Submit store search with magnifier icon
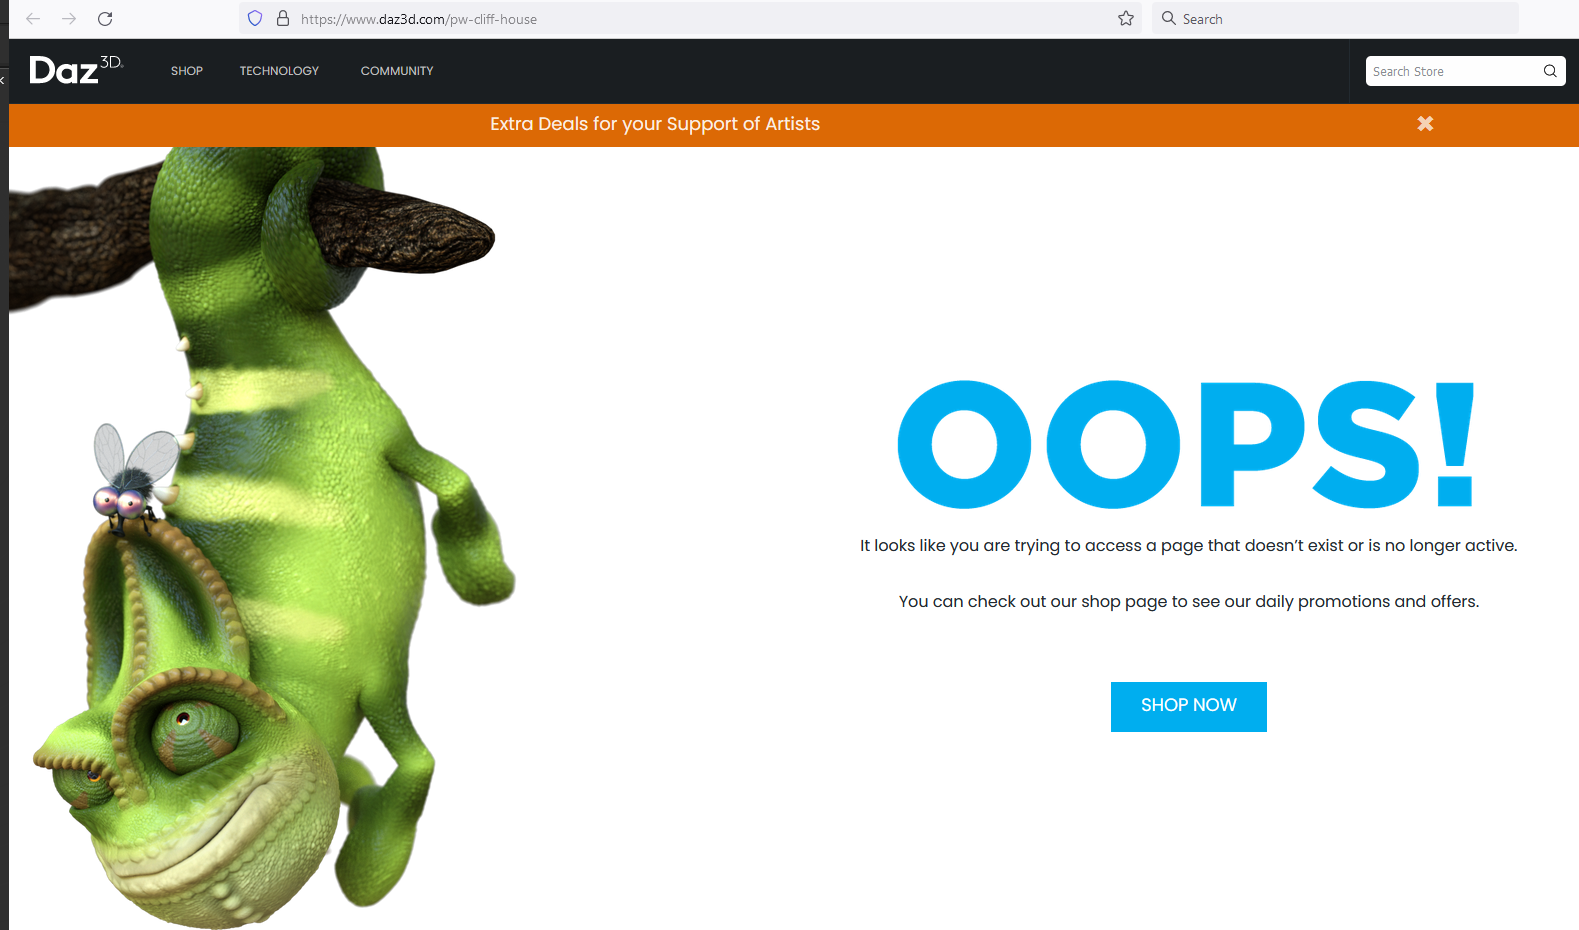 (x=1550, y=71)
